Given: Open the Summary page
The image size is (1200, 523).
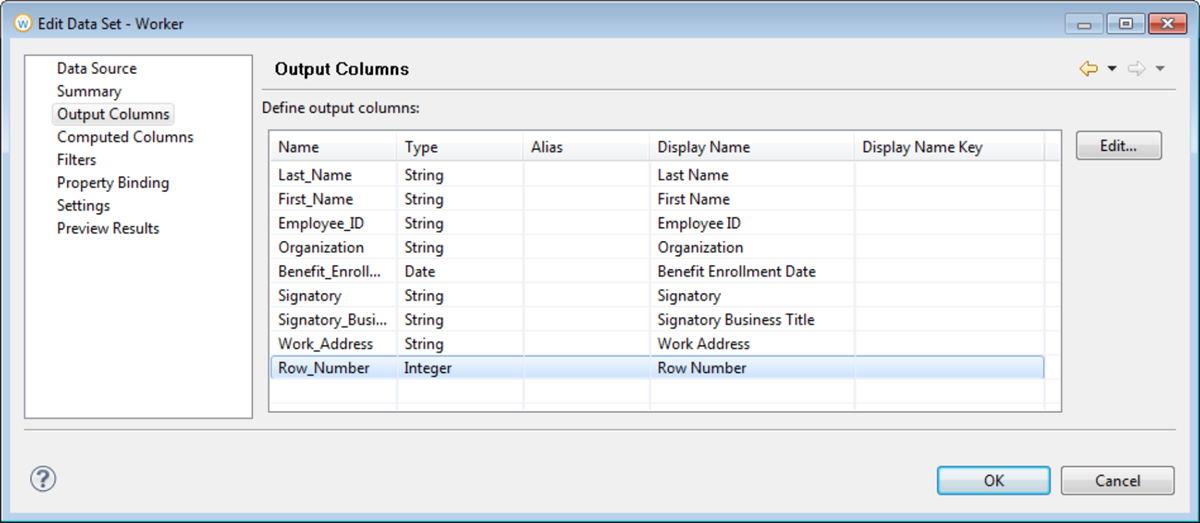Looking at the screenshot, I should (x=89, y=91).
